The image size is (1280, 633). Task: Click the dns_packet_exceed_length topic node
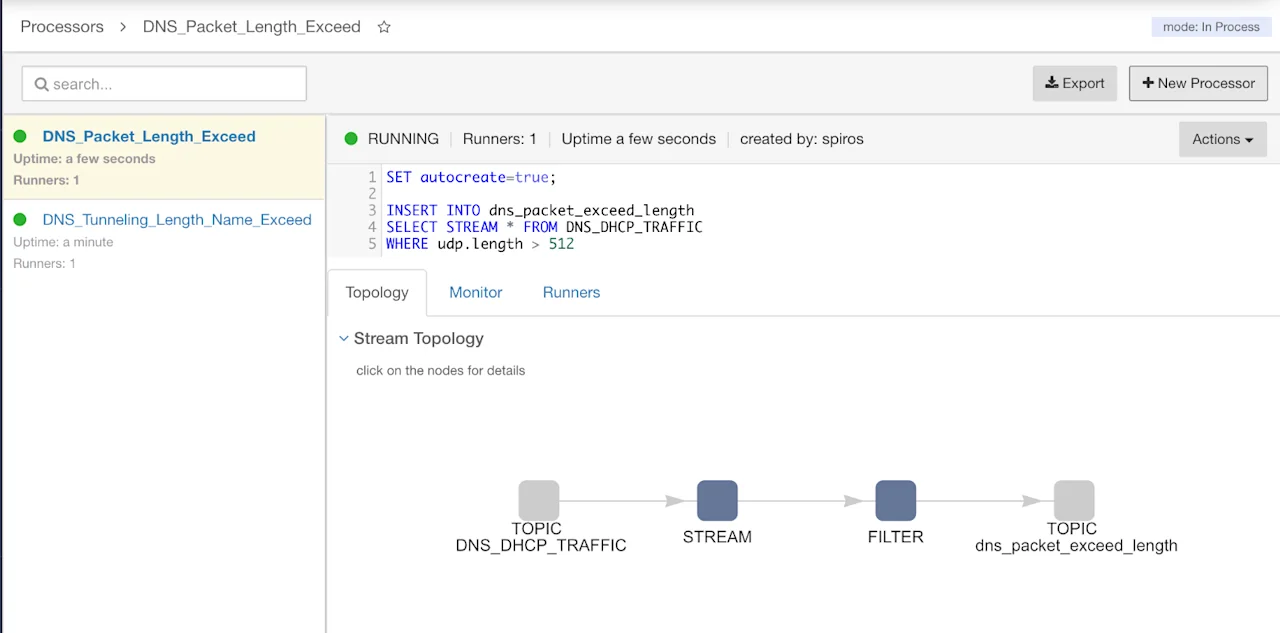pos(1074,500)
